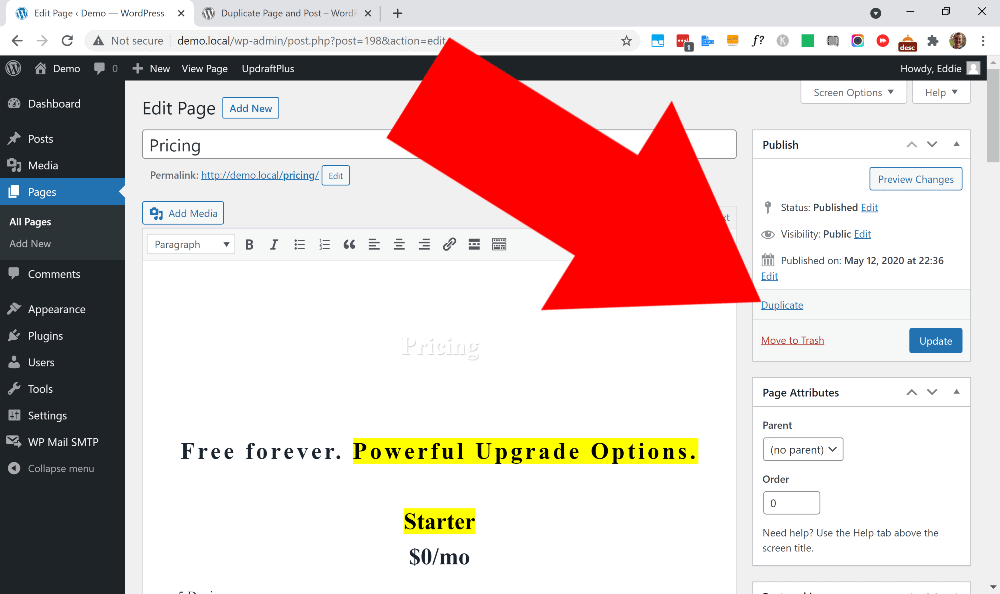Open the Parent page dropdown
This screenshot has width=1000, height=594.
(803, 450)
